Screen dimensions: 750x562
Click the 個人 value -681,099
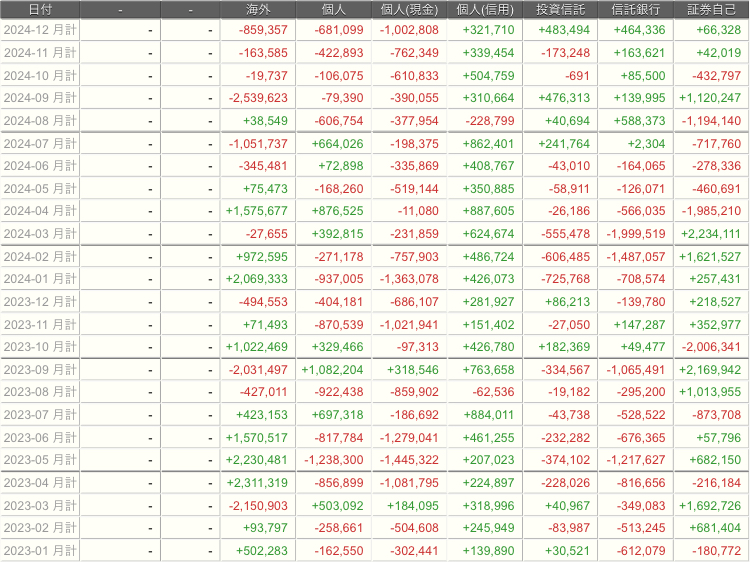click(339, 30)
